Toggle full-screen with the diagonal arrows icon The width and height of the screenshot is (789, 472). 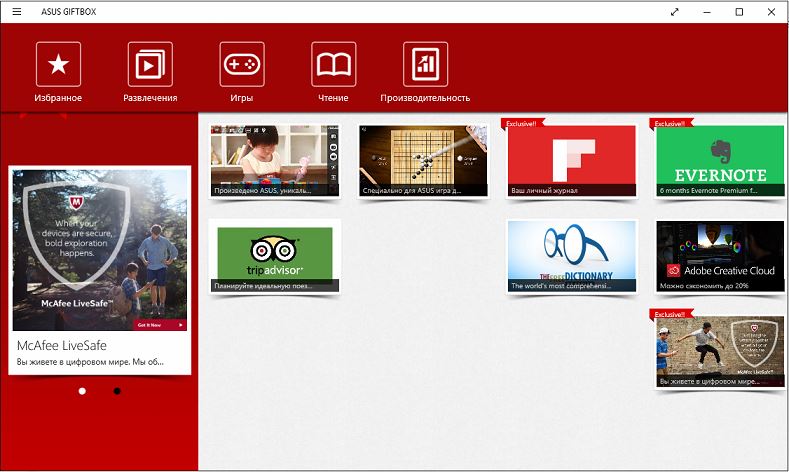pyautogui.click(x=675, y=12)
